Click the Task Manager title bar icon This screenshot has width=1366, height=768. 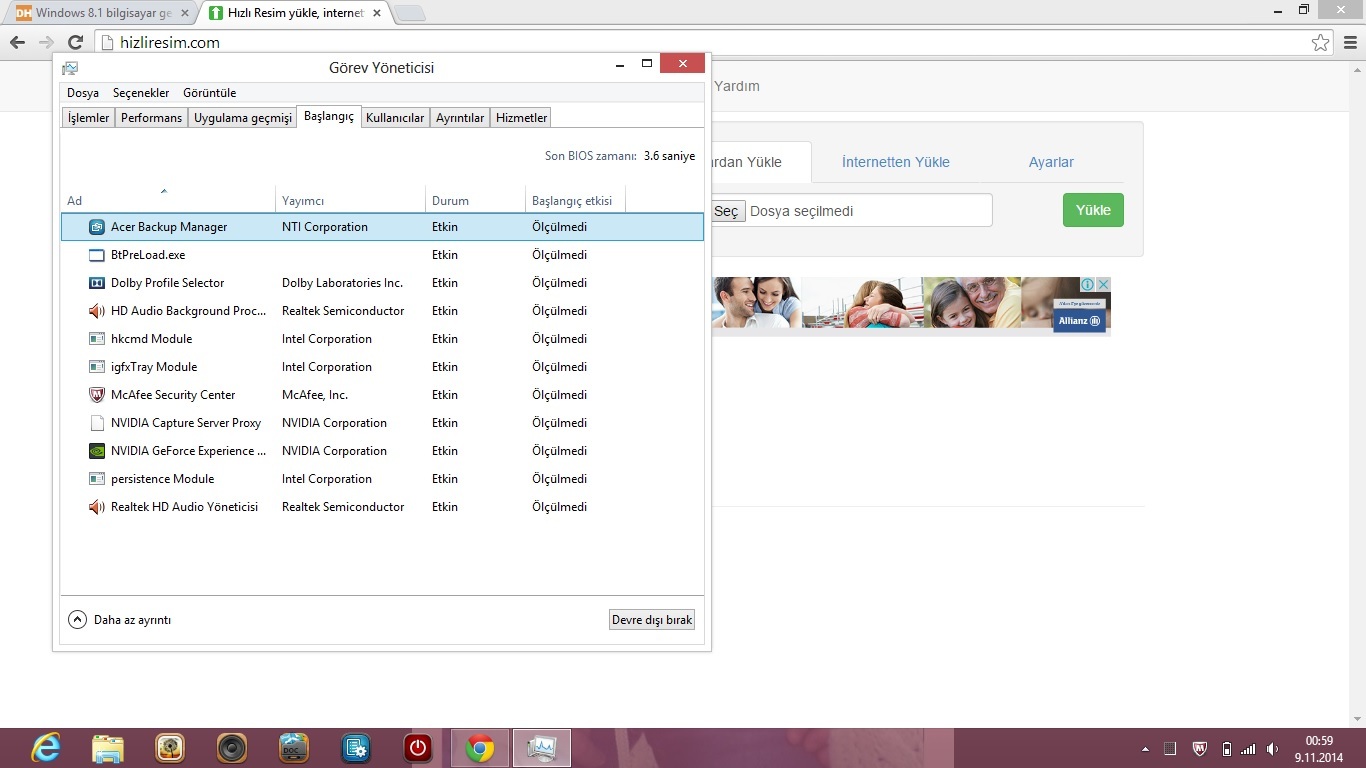tap(70, 68)
